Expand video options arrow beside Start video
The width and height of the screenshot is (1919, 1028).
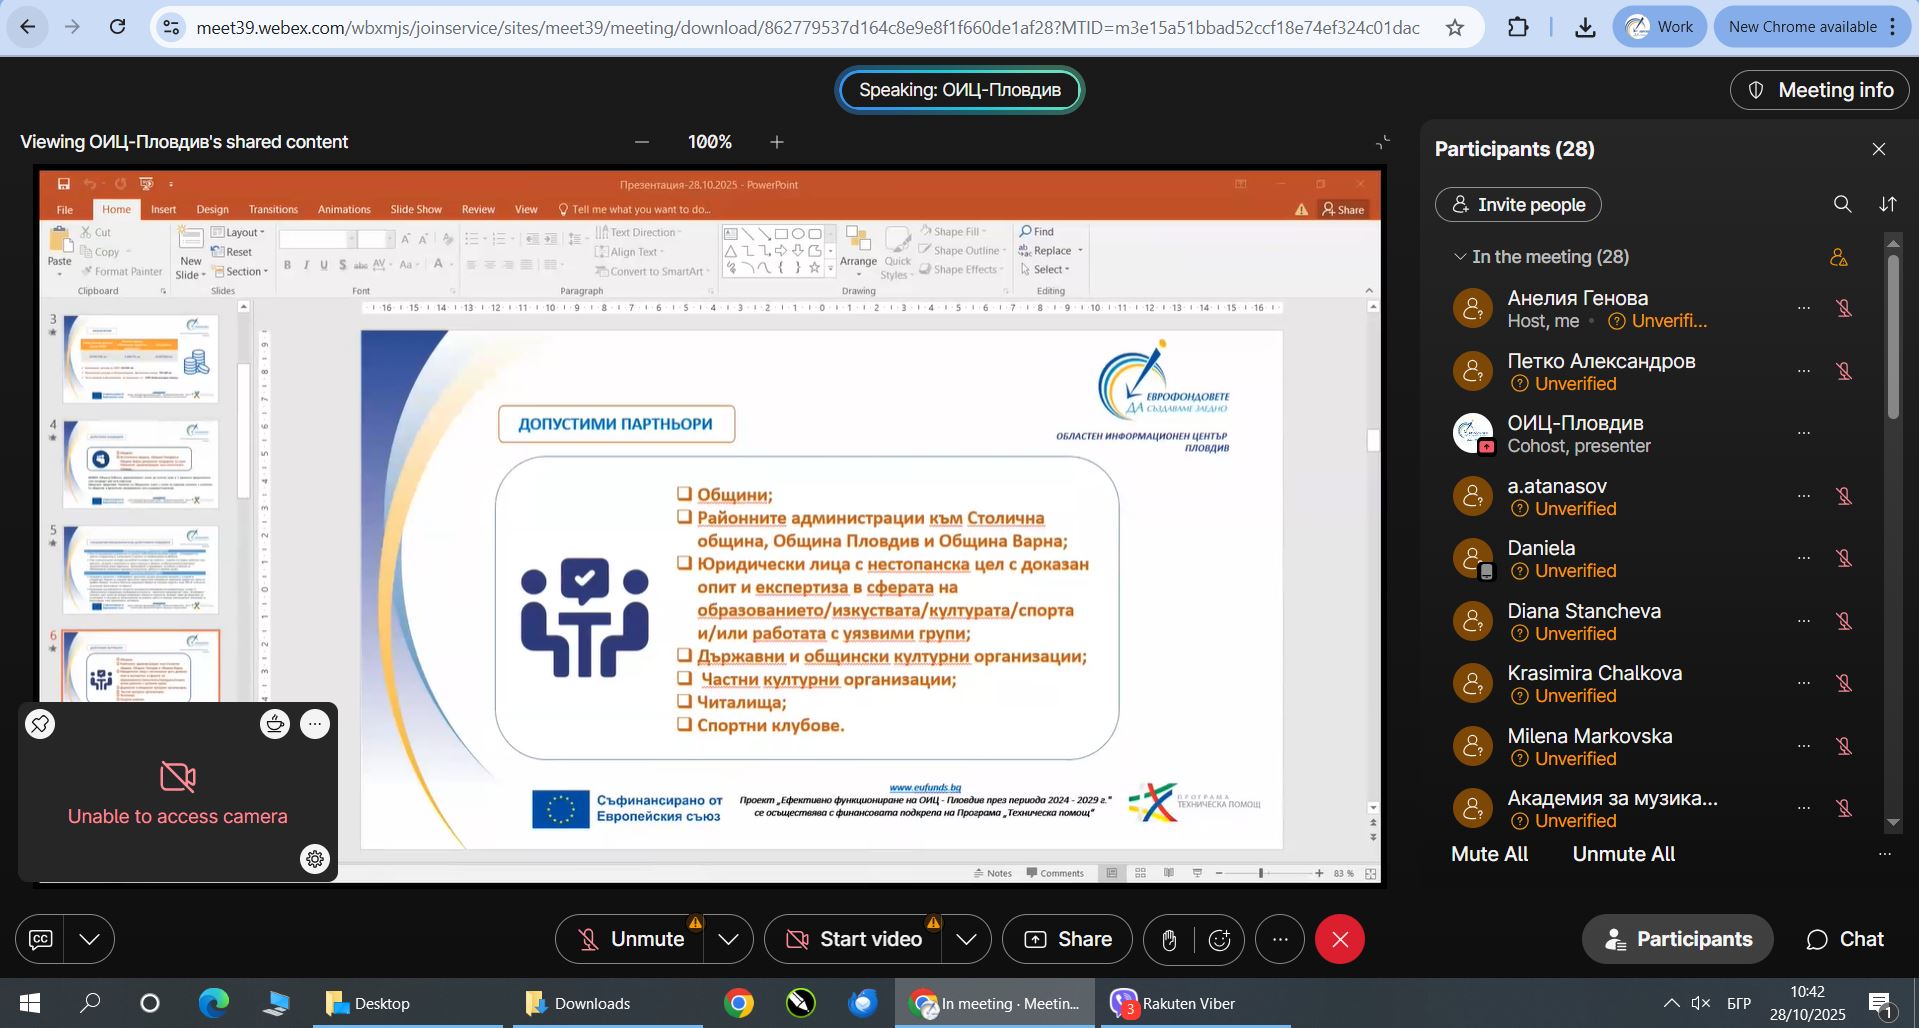966,940
